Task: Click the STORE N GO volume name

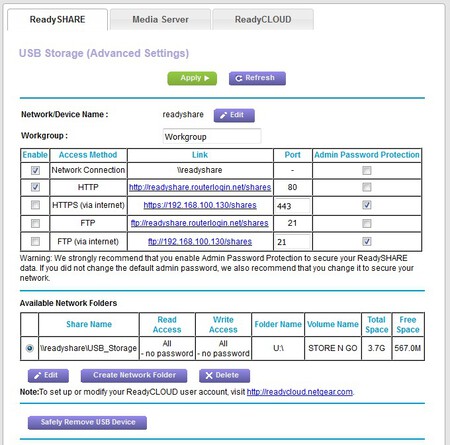Action: [x=333, y=348]
